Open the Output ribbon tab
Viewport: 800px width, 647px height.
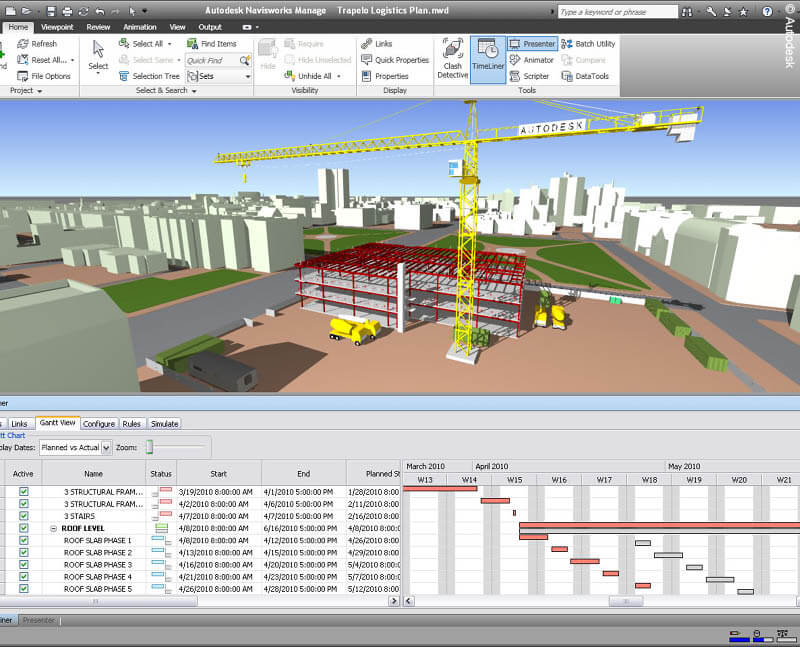(210, 27)
